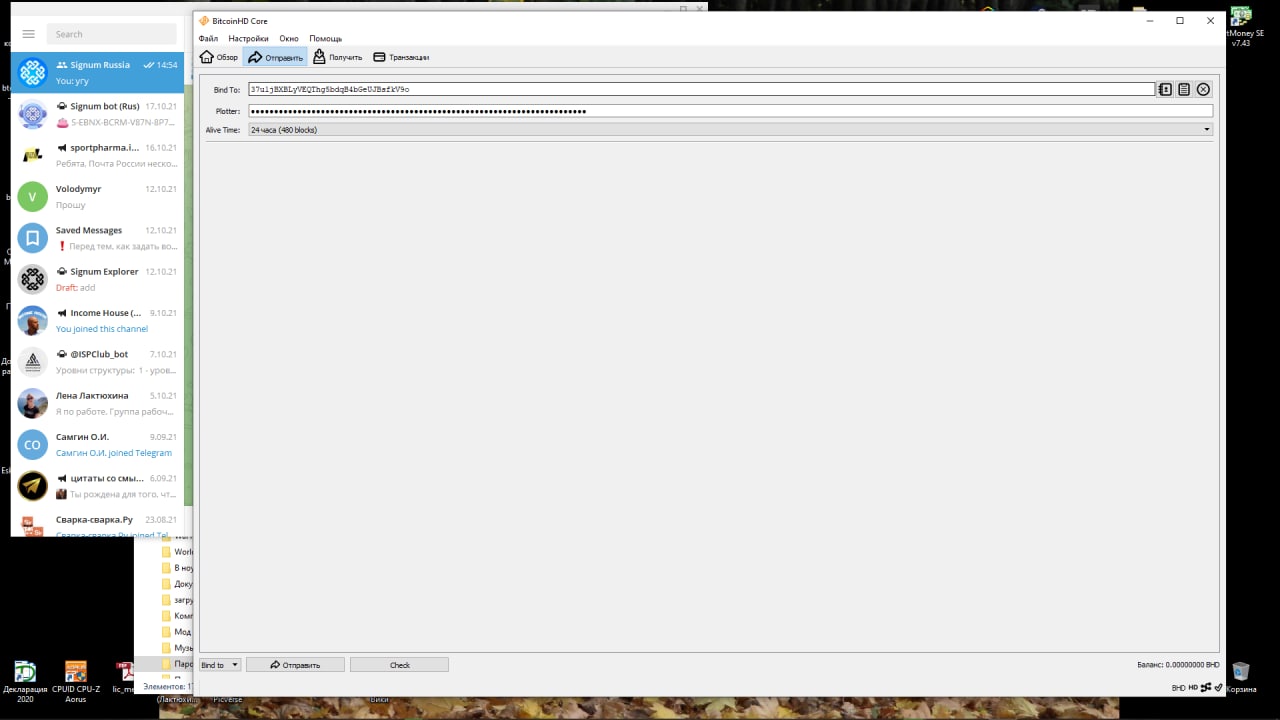Open the WebMoney SE v7.43 desktop shortcut
The image size is (1280, 720).
tap(1242, 27)
